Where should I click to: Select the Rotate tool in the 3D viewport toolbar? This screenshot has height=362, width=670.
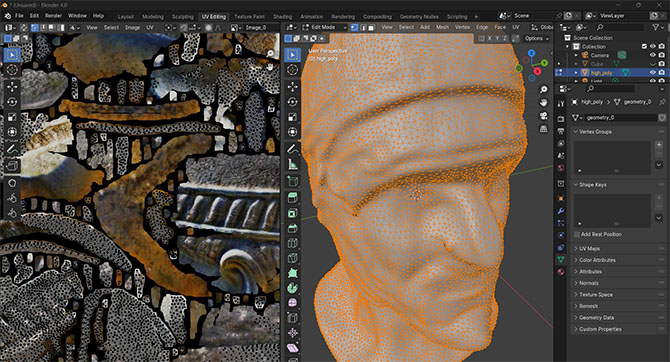click(x=293, y=102)
